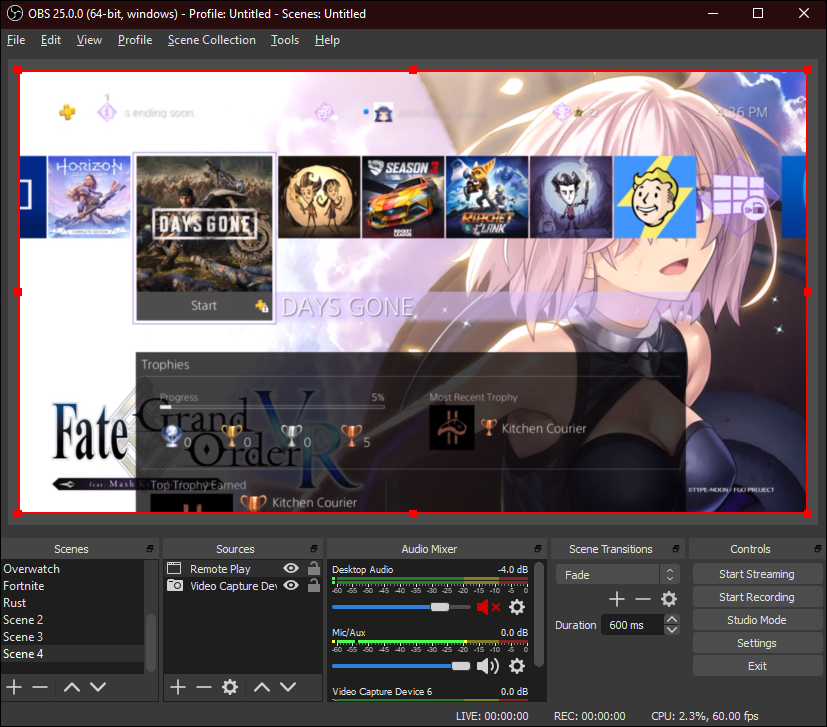This screenshot has width=827, height=727.
Task: Adjust the Mic/Aux volume slider
Action: click(x=460, y=665)
